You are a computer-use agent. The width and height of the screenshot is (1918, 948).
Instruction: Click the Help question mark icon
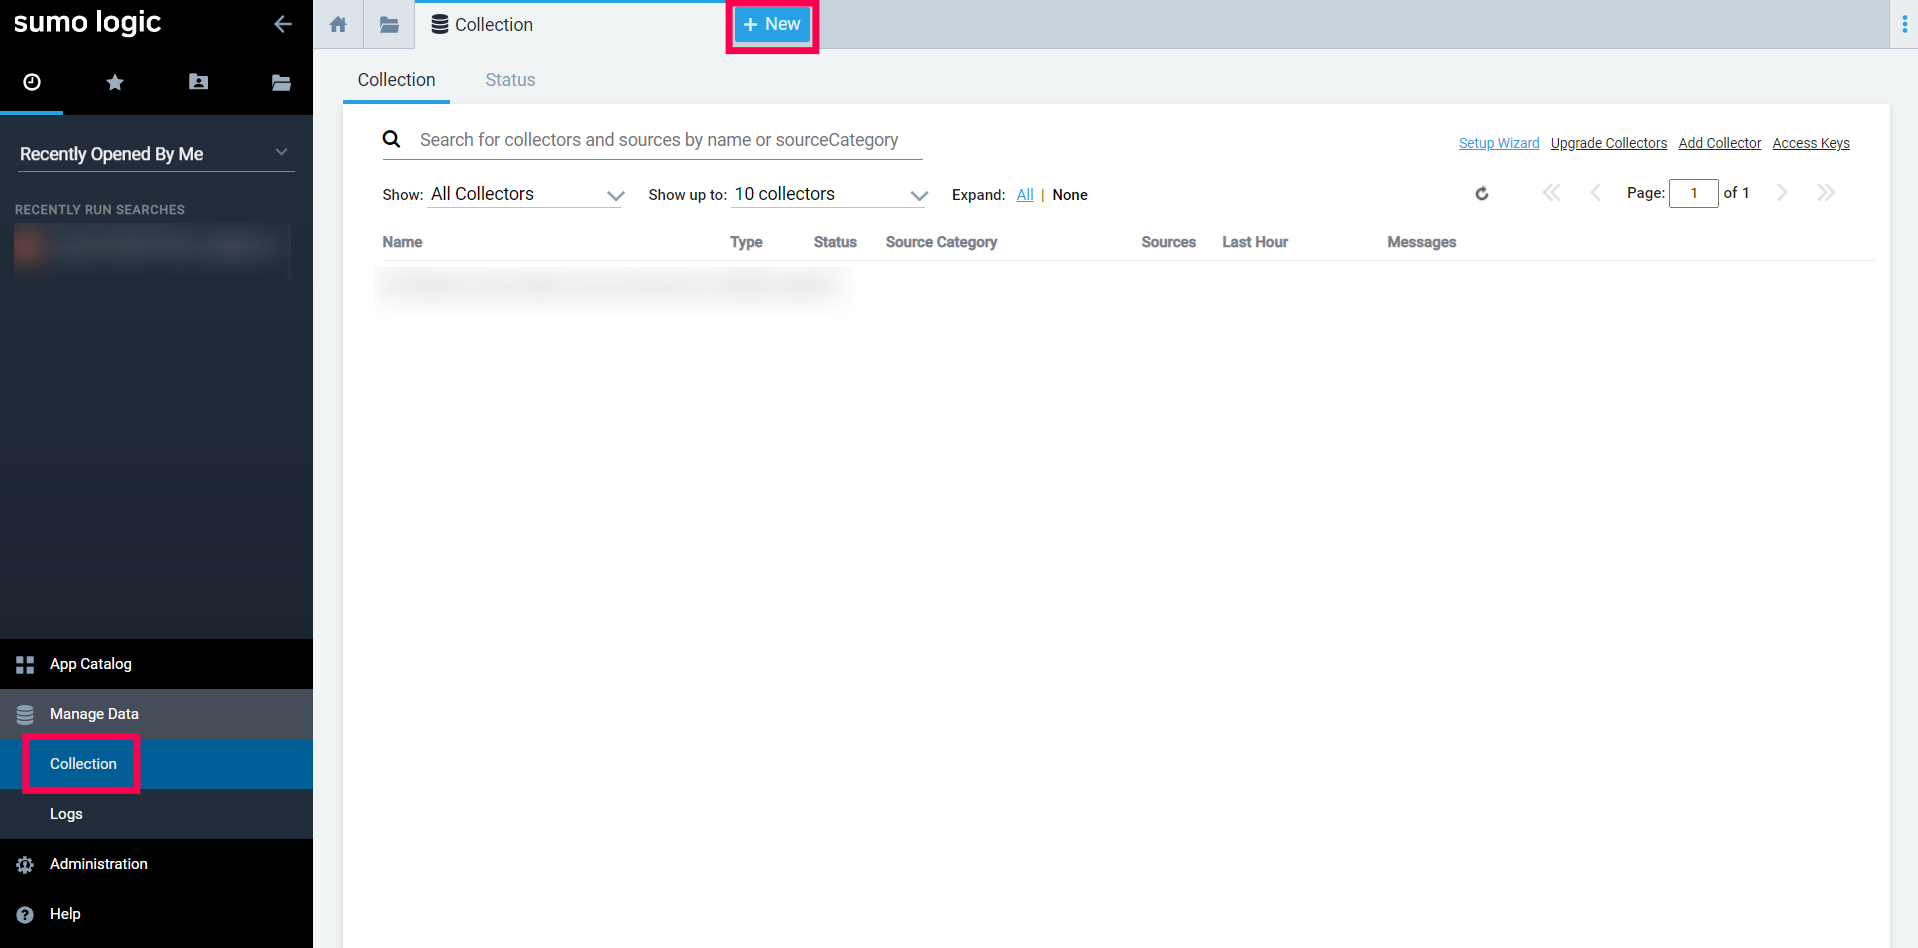coord(25,914)
